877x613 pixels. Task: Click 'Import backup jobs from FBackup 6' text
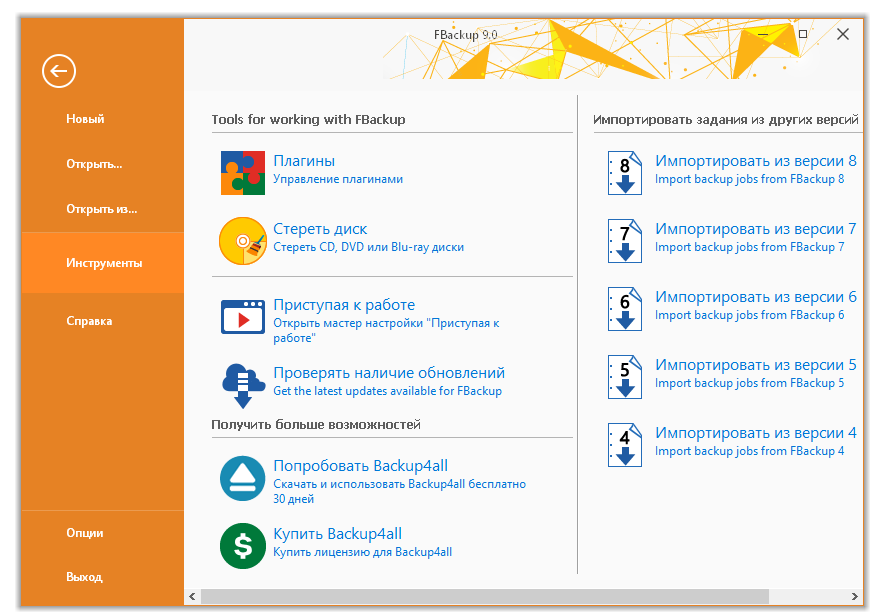click(749, 315)
